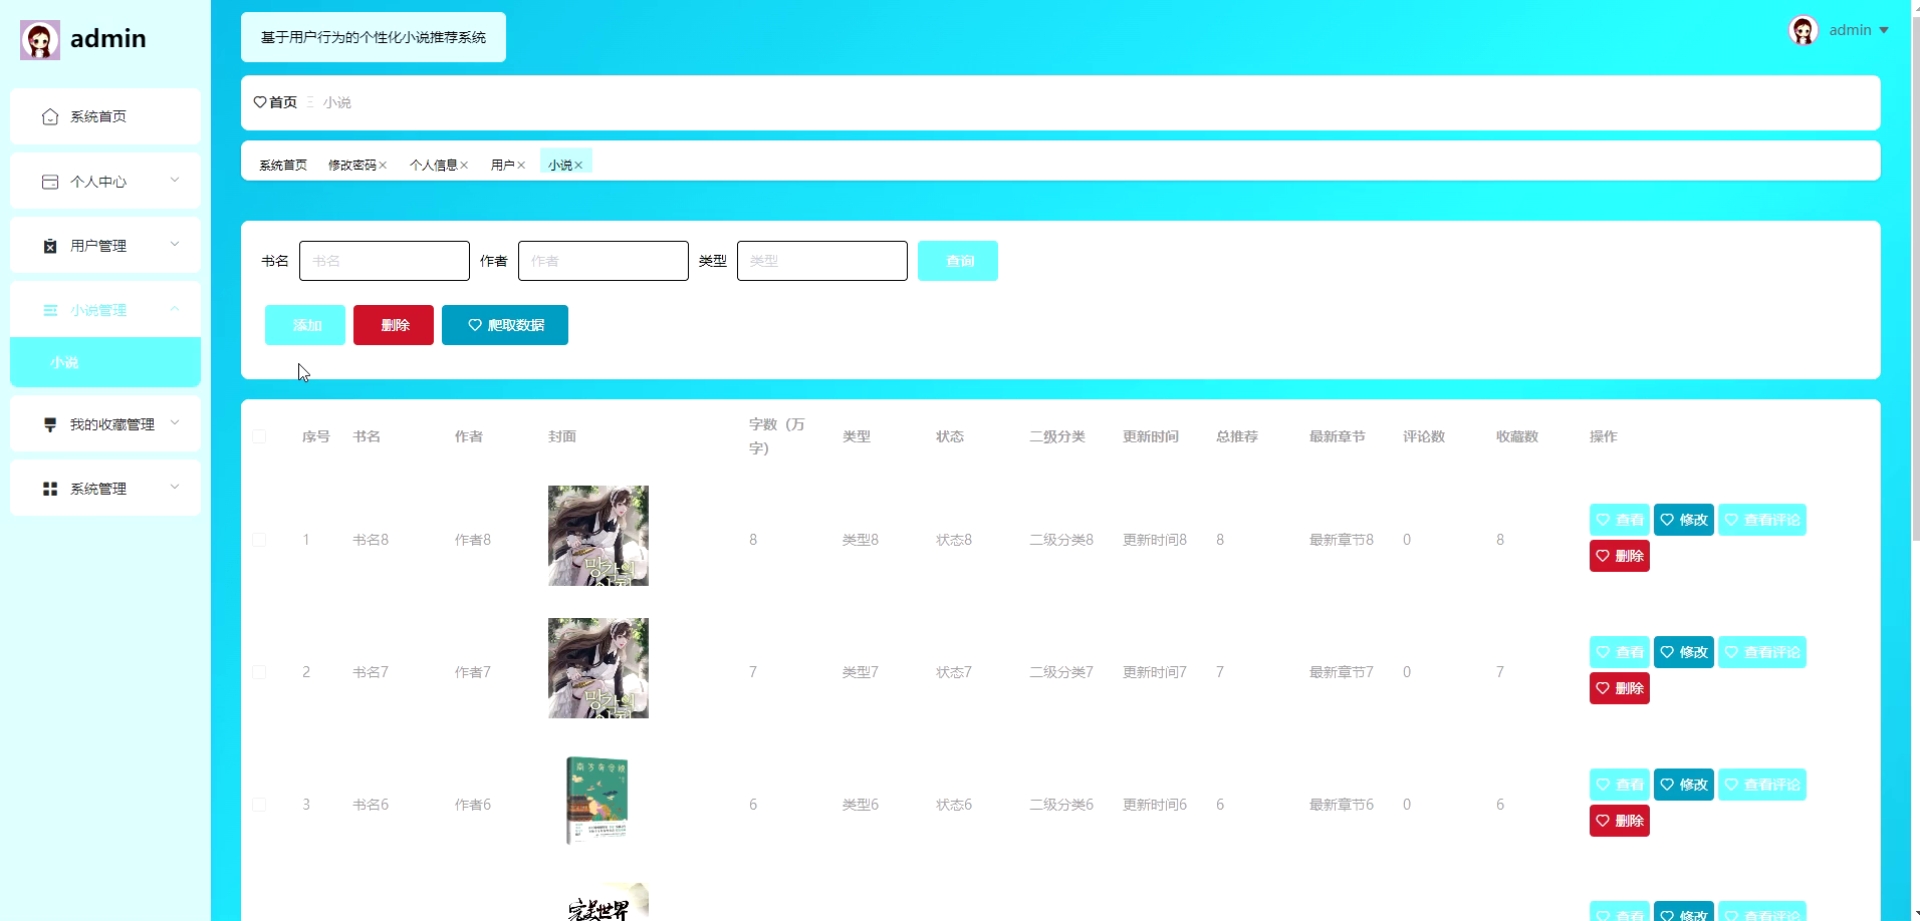This screenshot has width=1920, height=921.
Task: Select the checkbox for row 书名6
Action: 259,805
